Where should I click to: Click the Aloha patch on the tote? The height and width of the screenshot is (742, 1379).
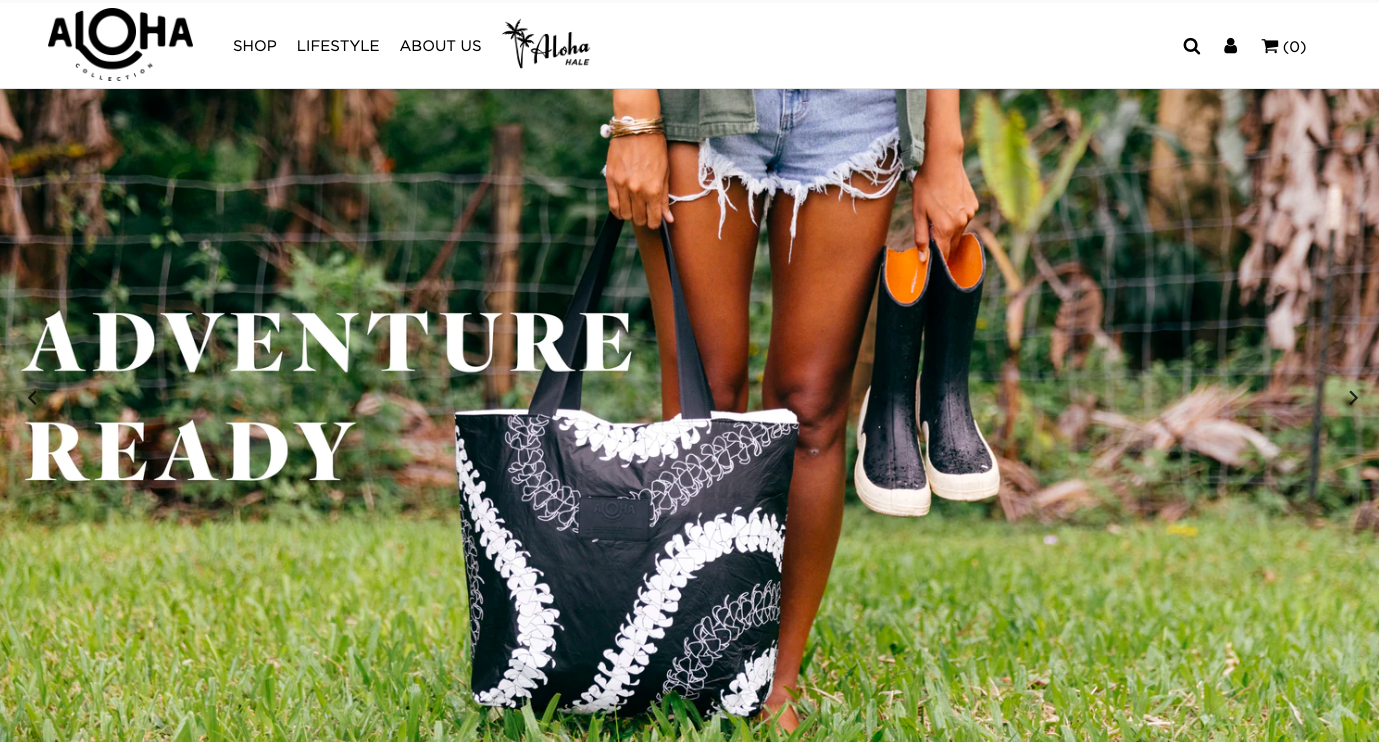click(x=615, y=515)
